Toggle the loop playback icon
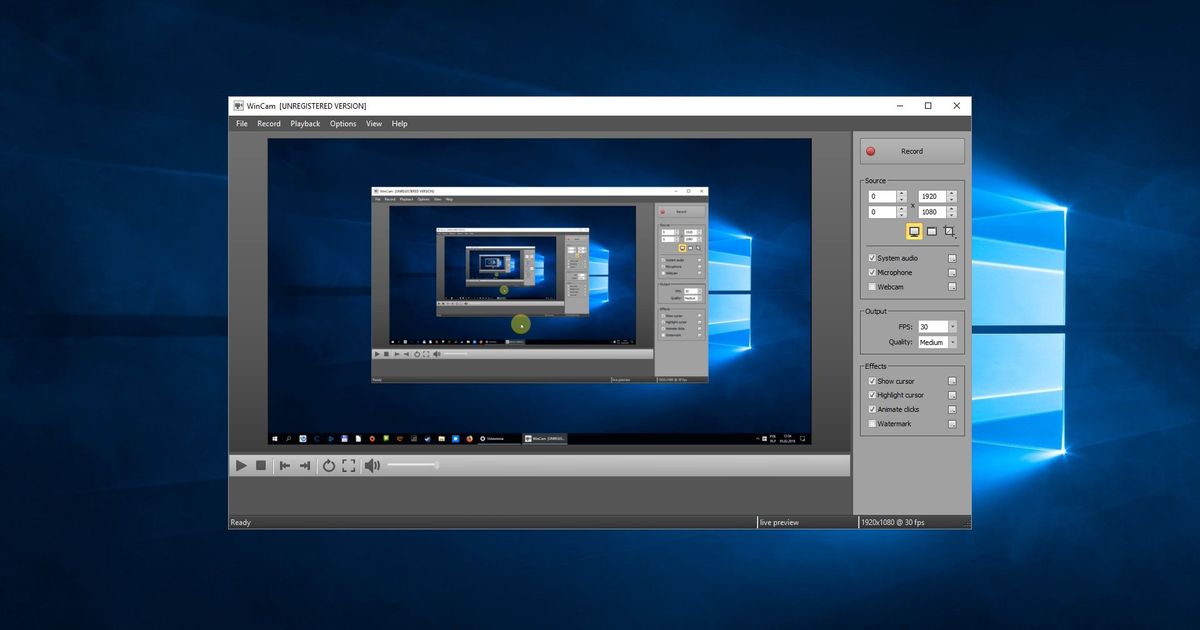Viewport: 1200px width, 630px height. pos(329,465)
